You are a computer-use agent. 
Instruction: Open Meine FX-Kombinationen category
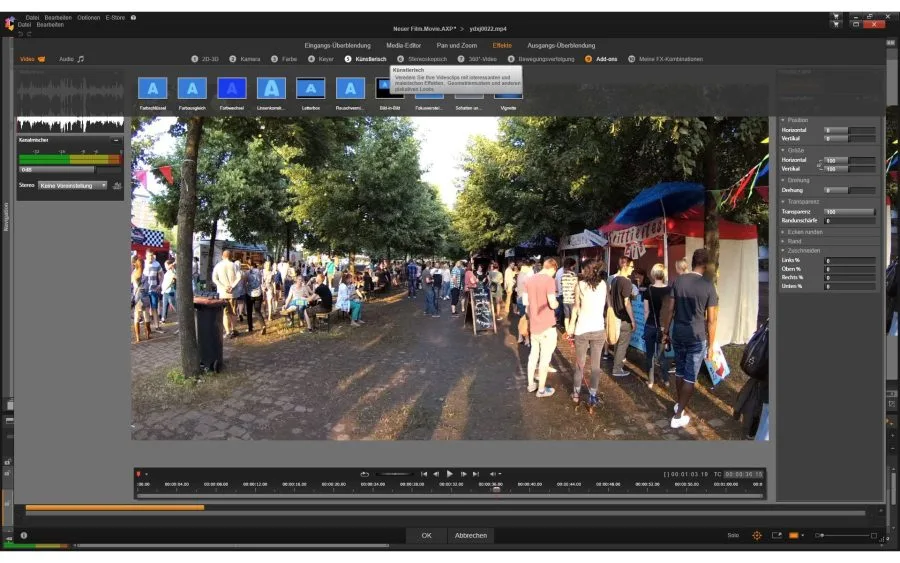(x=665, y=59)
